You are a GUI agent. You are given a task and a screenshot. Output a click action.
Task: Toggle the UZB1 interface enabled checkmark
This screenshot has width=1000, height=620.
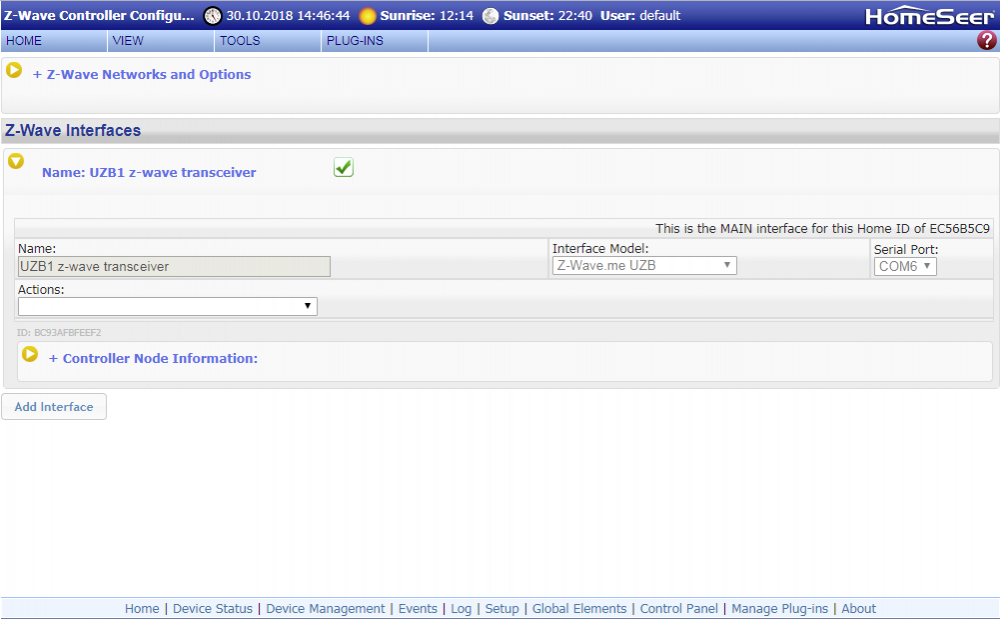click(343, 168)
